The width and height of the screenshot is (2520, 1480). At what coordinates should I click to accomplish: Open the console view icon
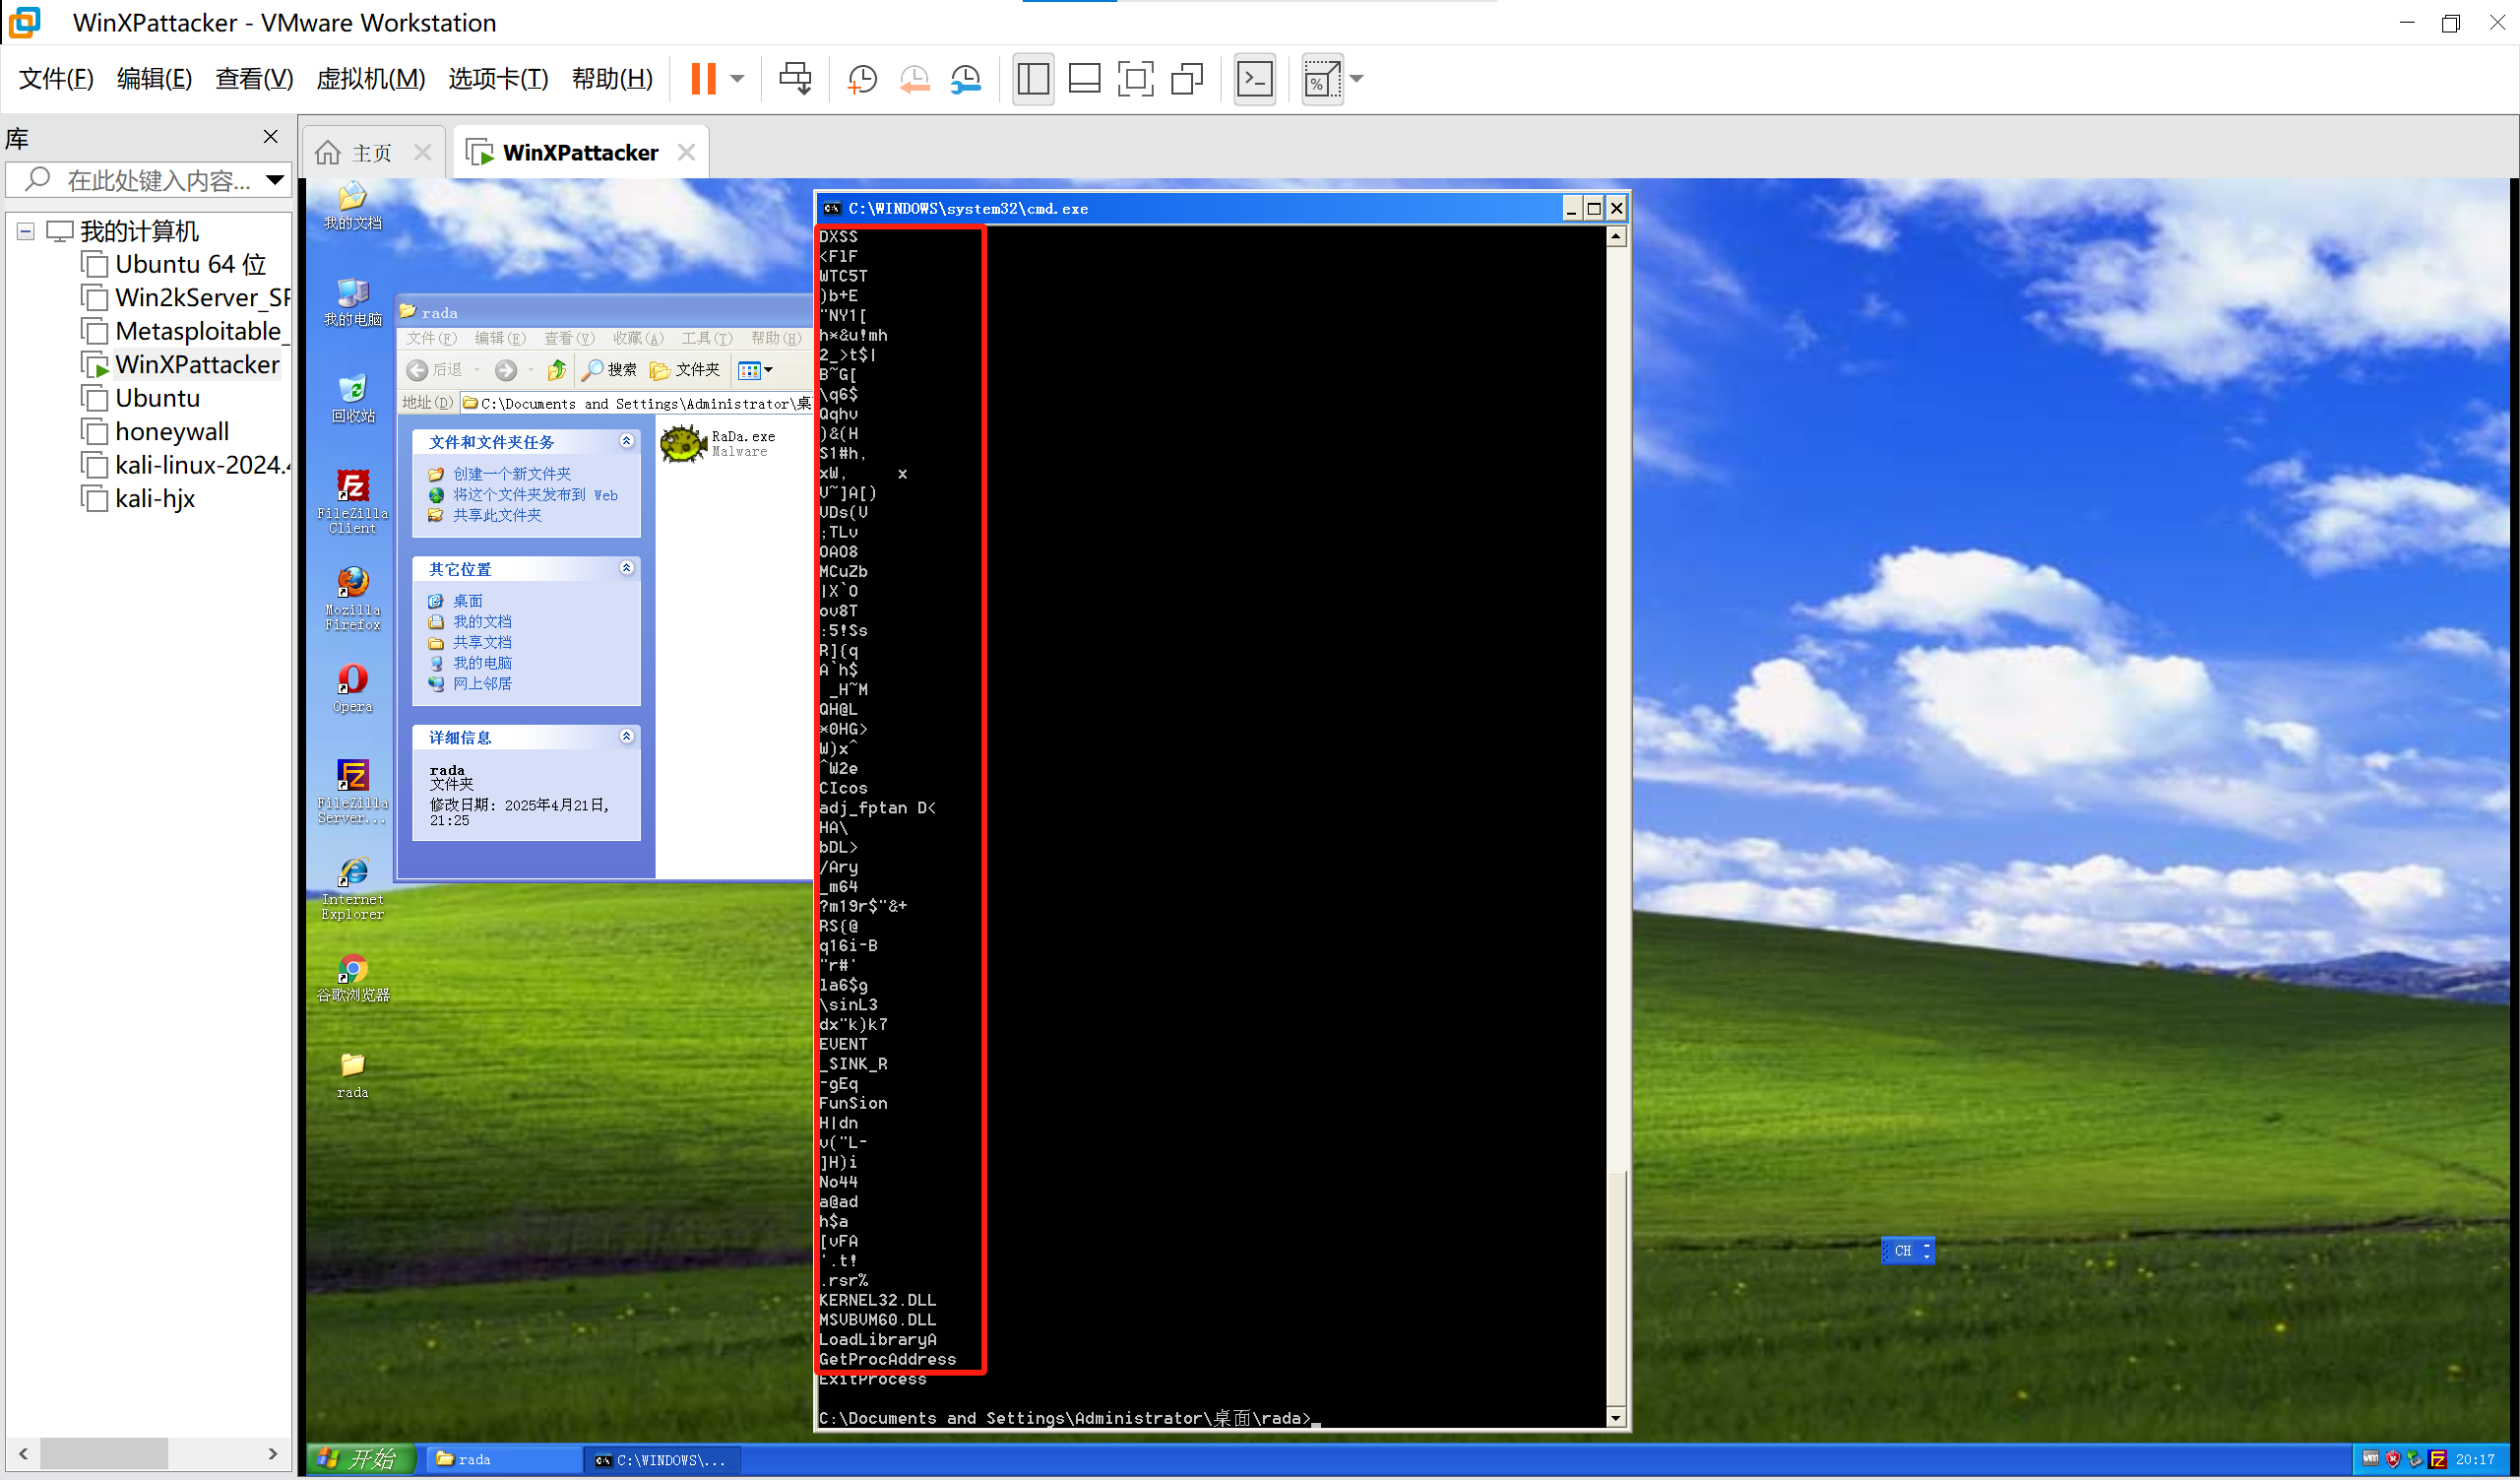point(1254,79)
